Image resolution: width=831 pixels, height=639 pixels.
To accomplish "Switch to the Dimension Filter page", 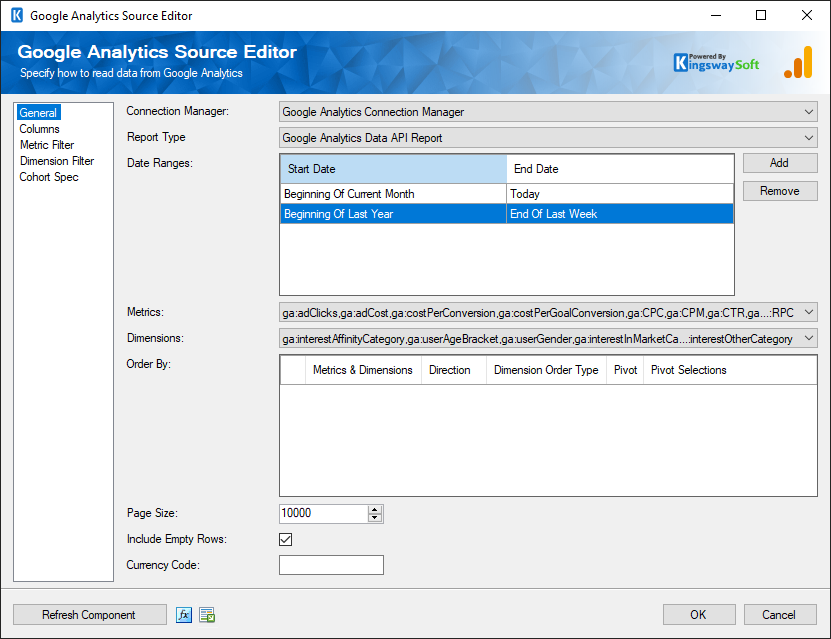I will click(x=57, y=161).
